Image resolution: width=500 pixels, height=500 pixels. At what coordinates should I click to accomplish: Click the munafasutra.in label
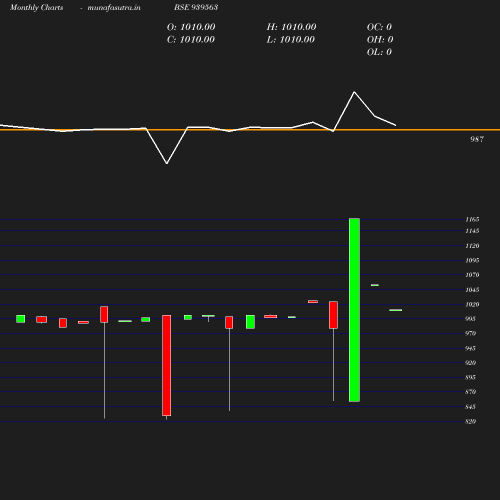114,8
